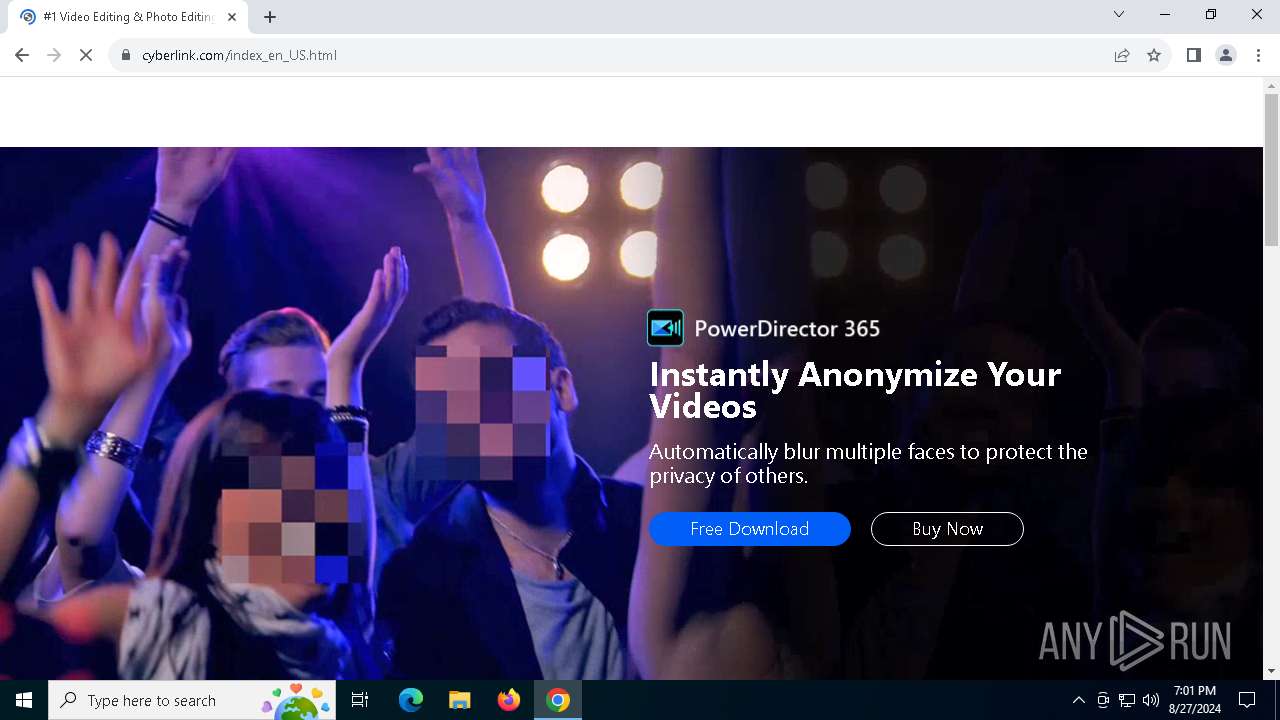Open network icon in system tray
Image resolution: width=1280 pixels, height=720 pixels.
pyautogui.click(x=1127, y=700)
